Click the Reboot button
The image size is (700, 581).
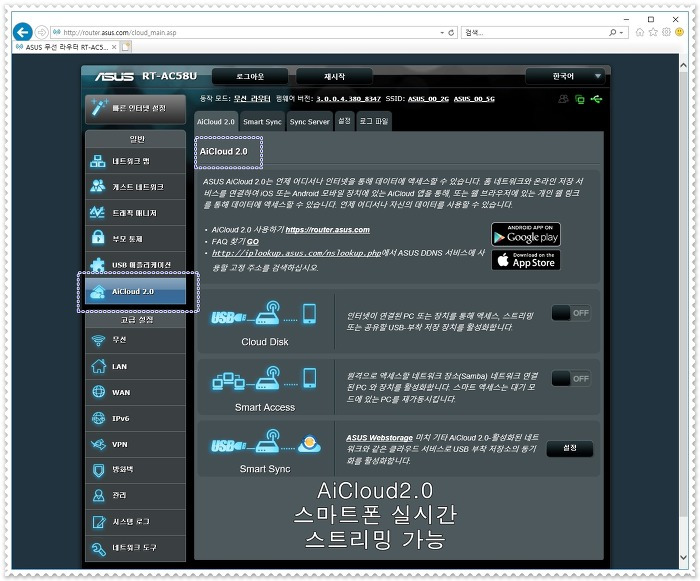click(334, 76)
